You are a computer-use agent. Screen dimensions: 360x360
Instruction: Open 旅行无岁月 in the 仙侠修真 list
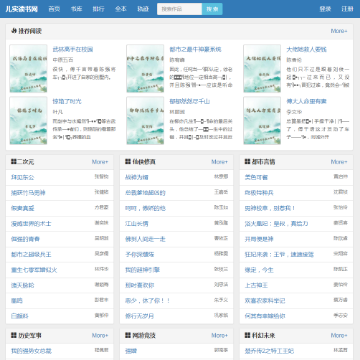click(139, 316)
